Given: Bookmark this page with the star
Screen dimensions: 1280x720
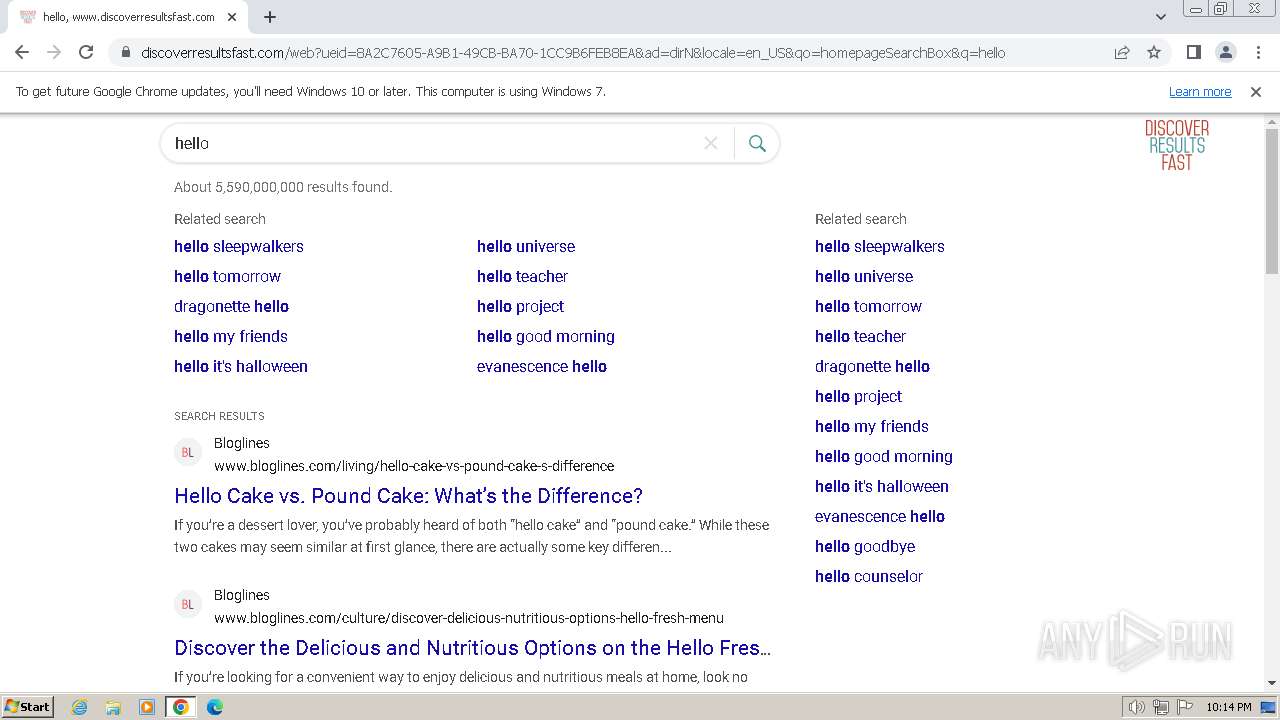Looking at the screenshot, I should click(x=1154, y=53).
